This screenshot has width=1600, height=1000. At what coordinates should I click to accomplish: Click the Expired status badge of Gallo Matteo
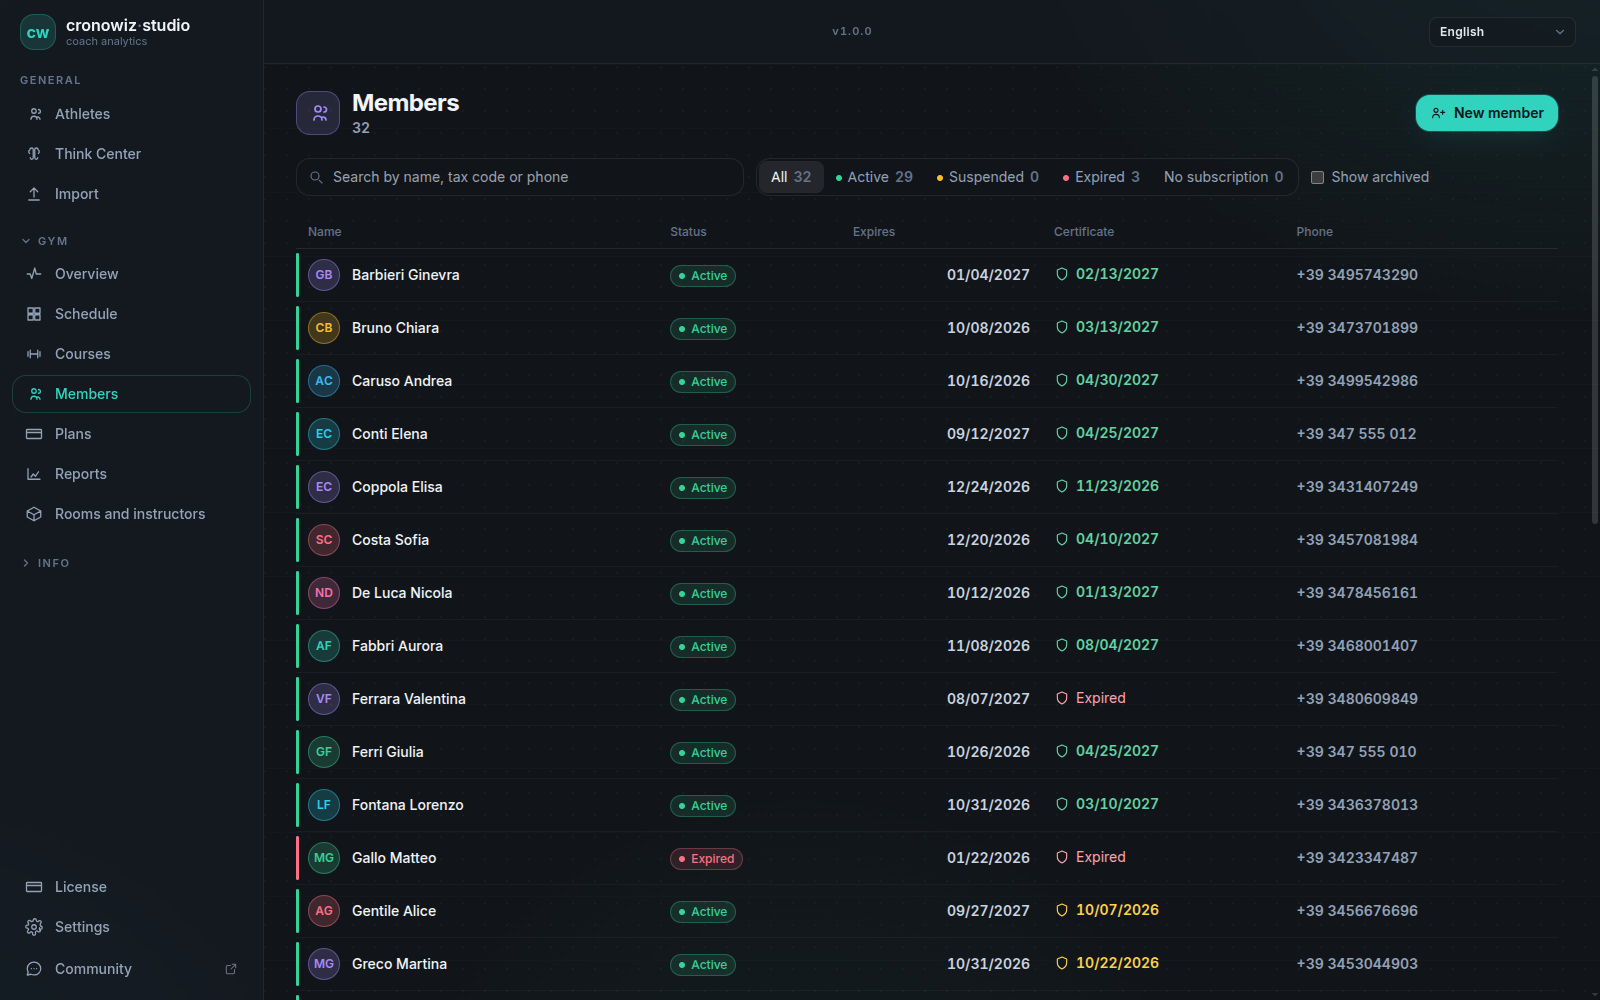706,859
